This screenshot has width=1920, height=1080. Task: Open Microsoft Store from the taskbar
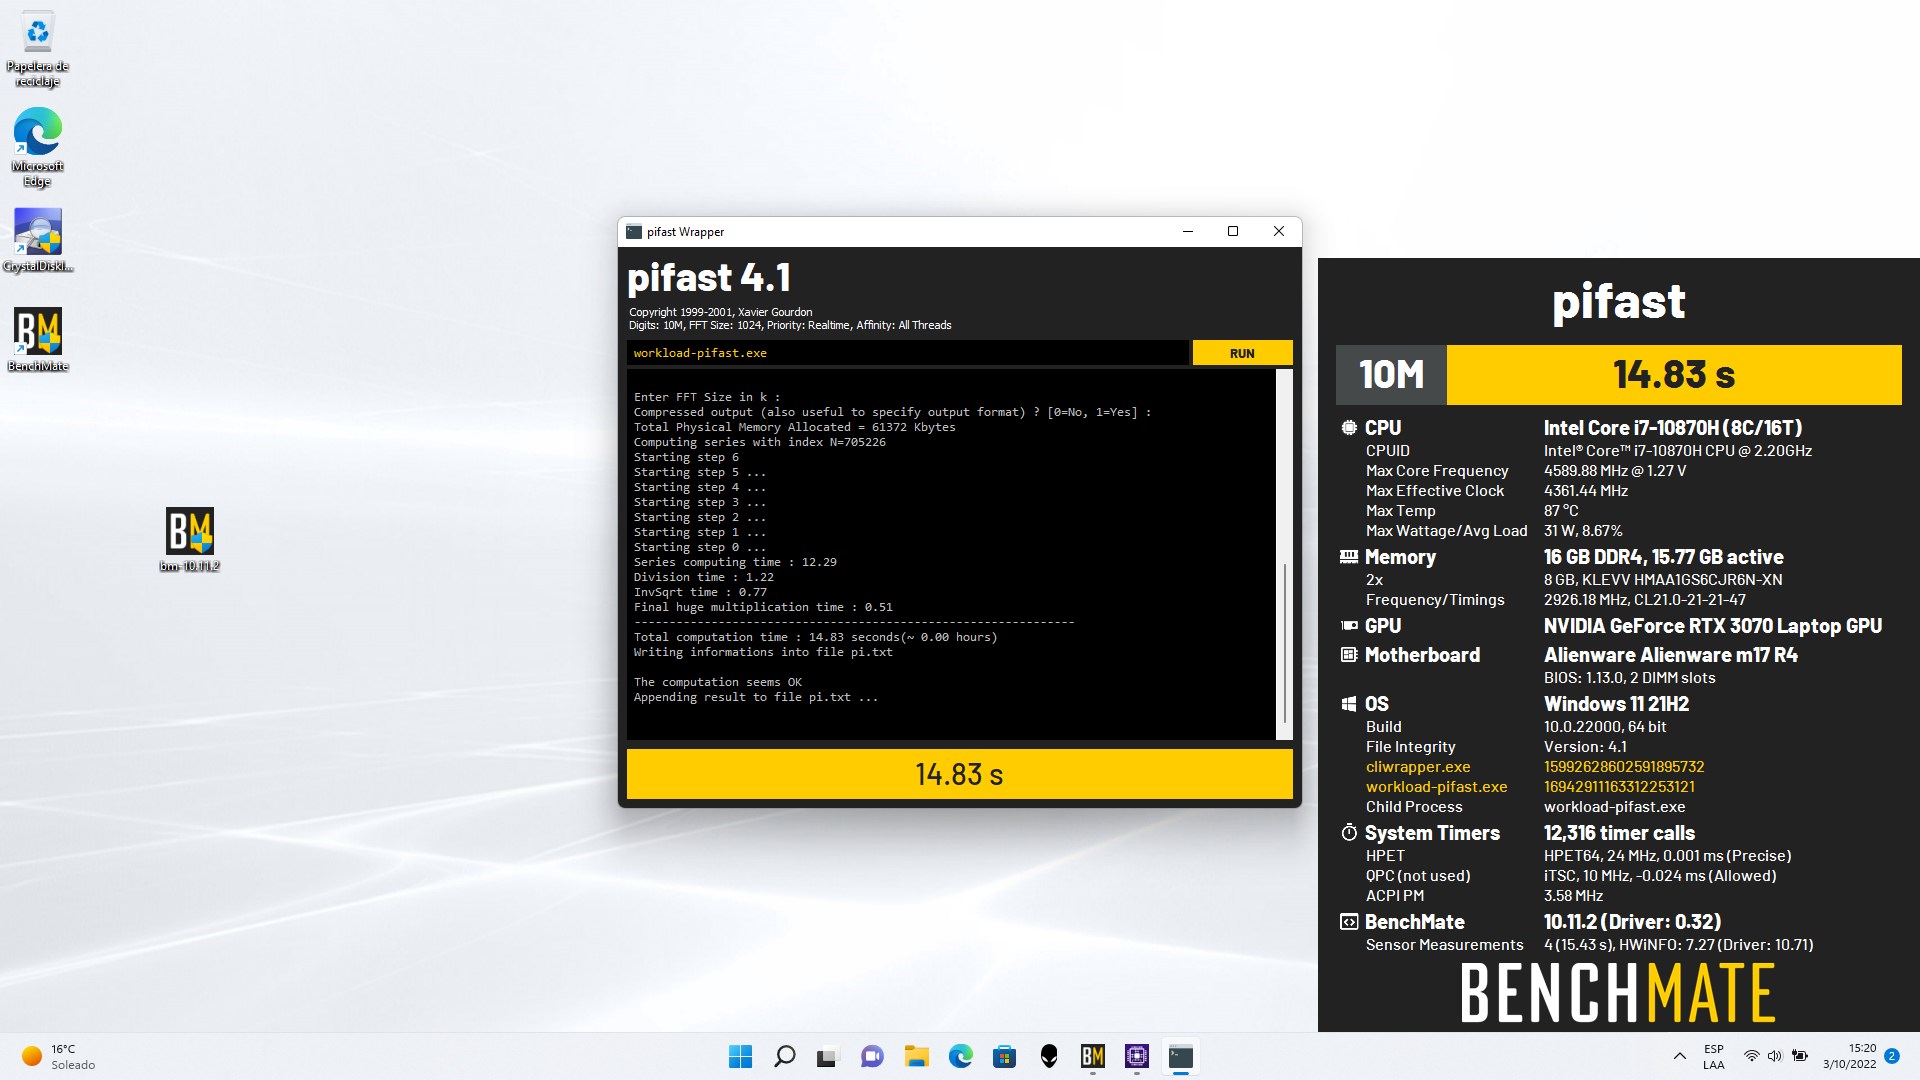(1004, 1056)
